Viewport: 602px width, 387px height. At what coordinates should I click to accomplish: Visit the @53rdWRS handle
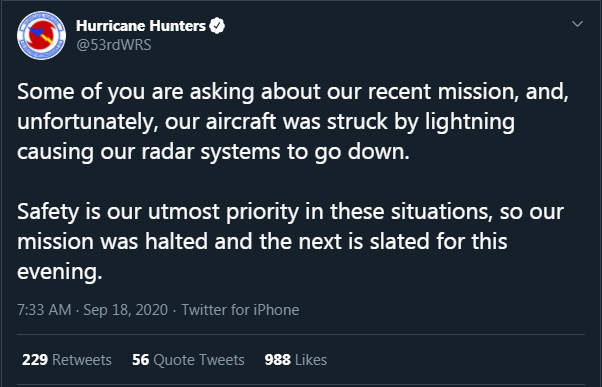point(114,45)
